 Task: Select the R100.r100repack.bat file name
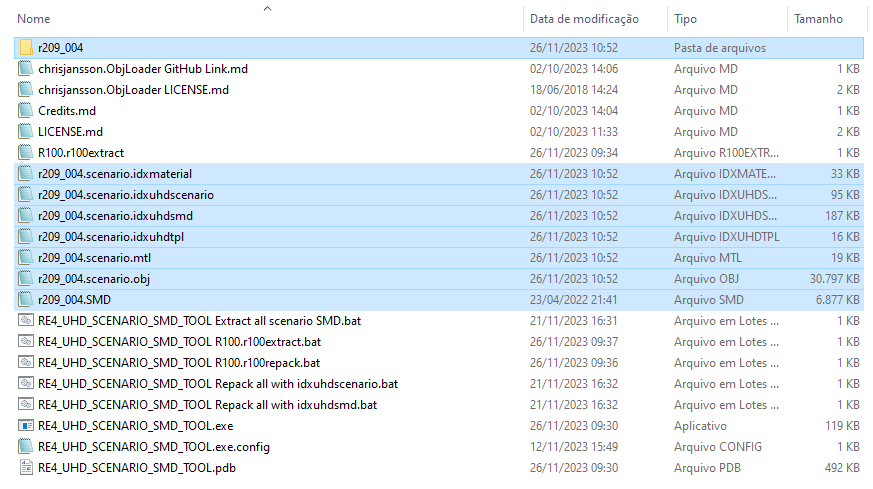pyautogui.click(x=179, y=363)
